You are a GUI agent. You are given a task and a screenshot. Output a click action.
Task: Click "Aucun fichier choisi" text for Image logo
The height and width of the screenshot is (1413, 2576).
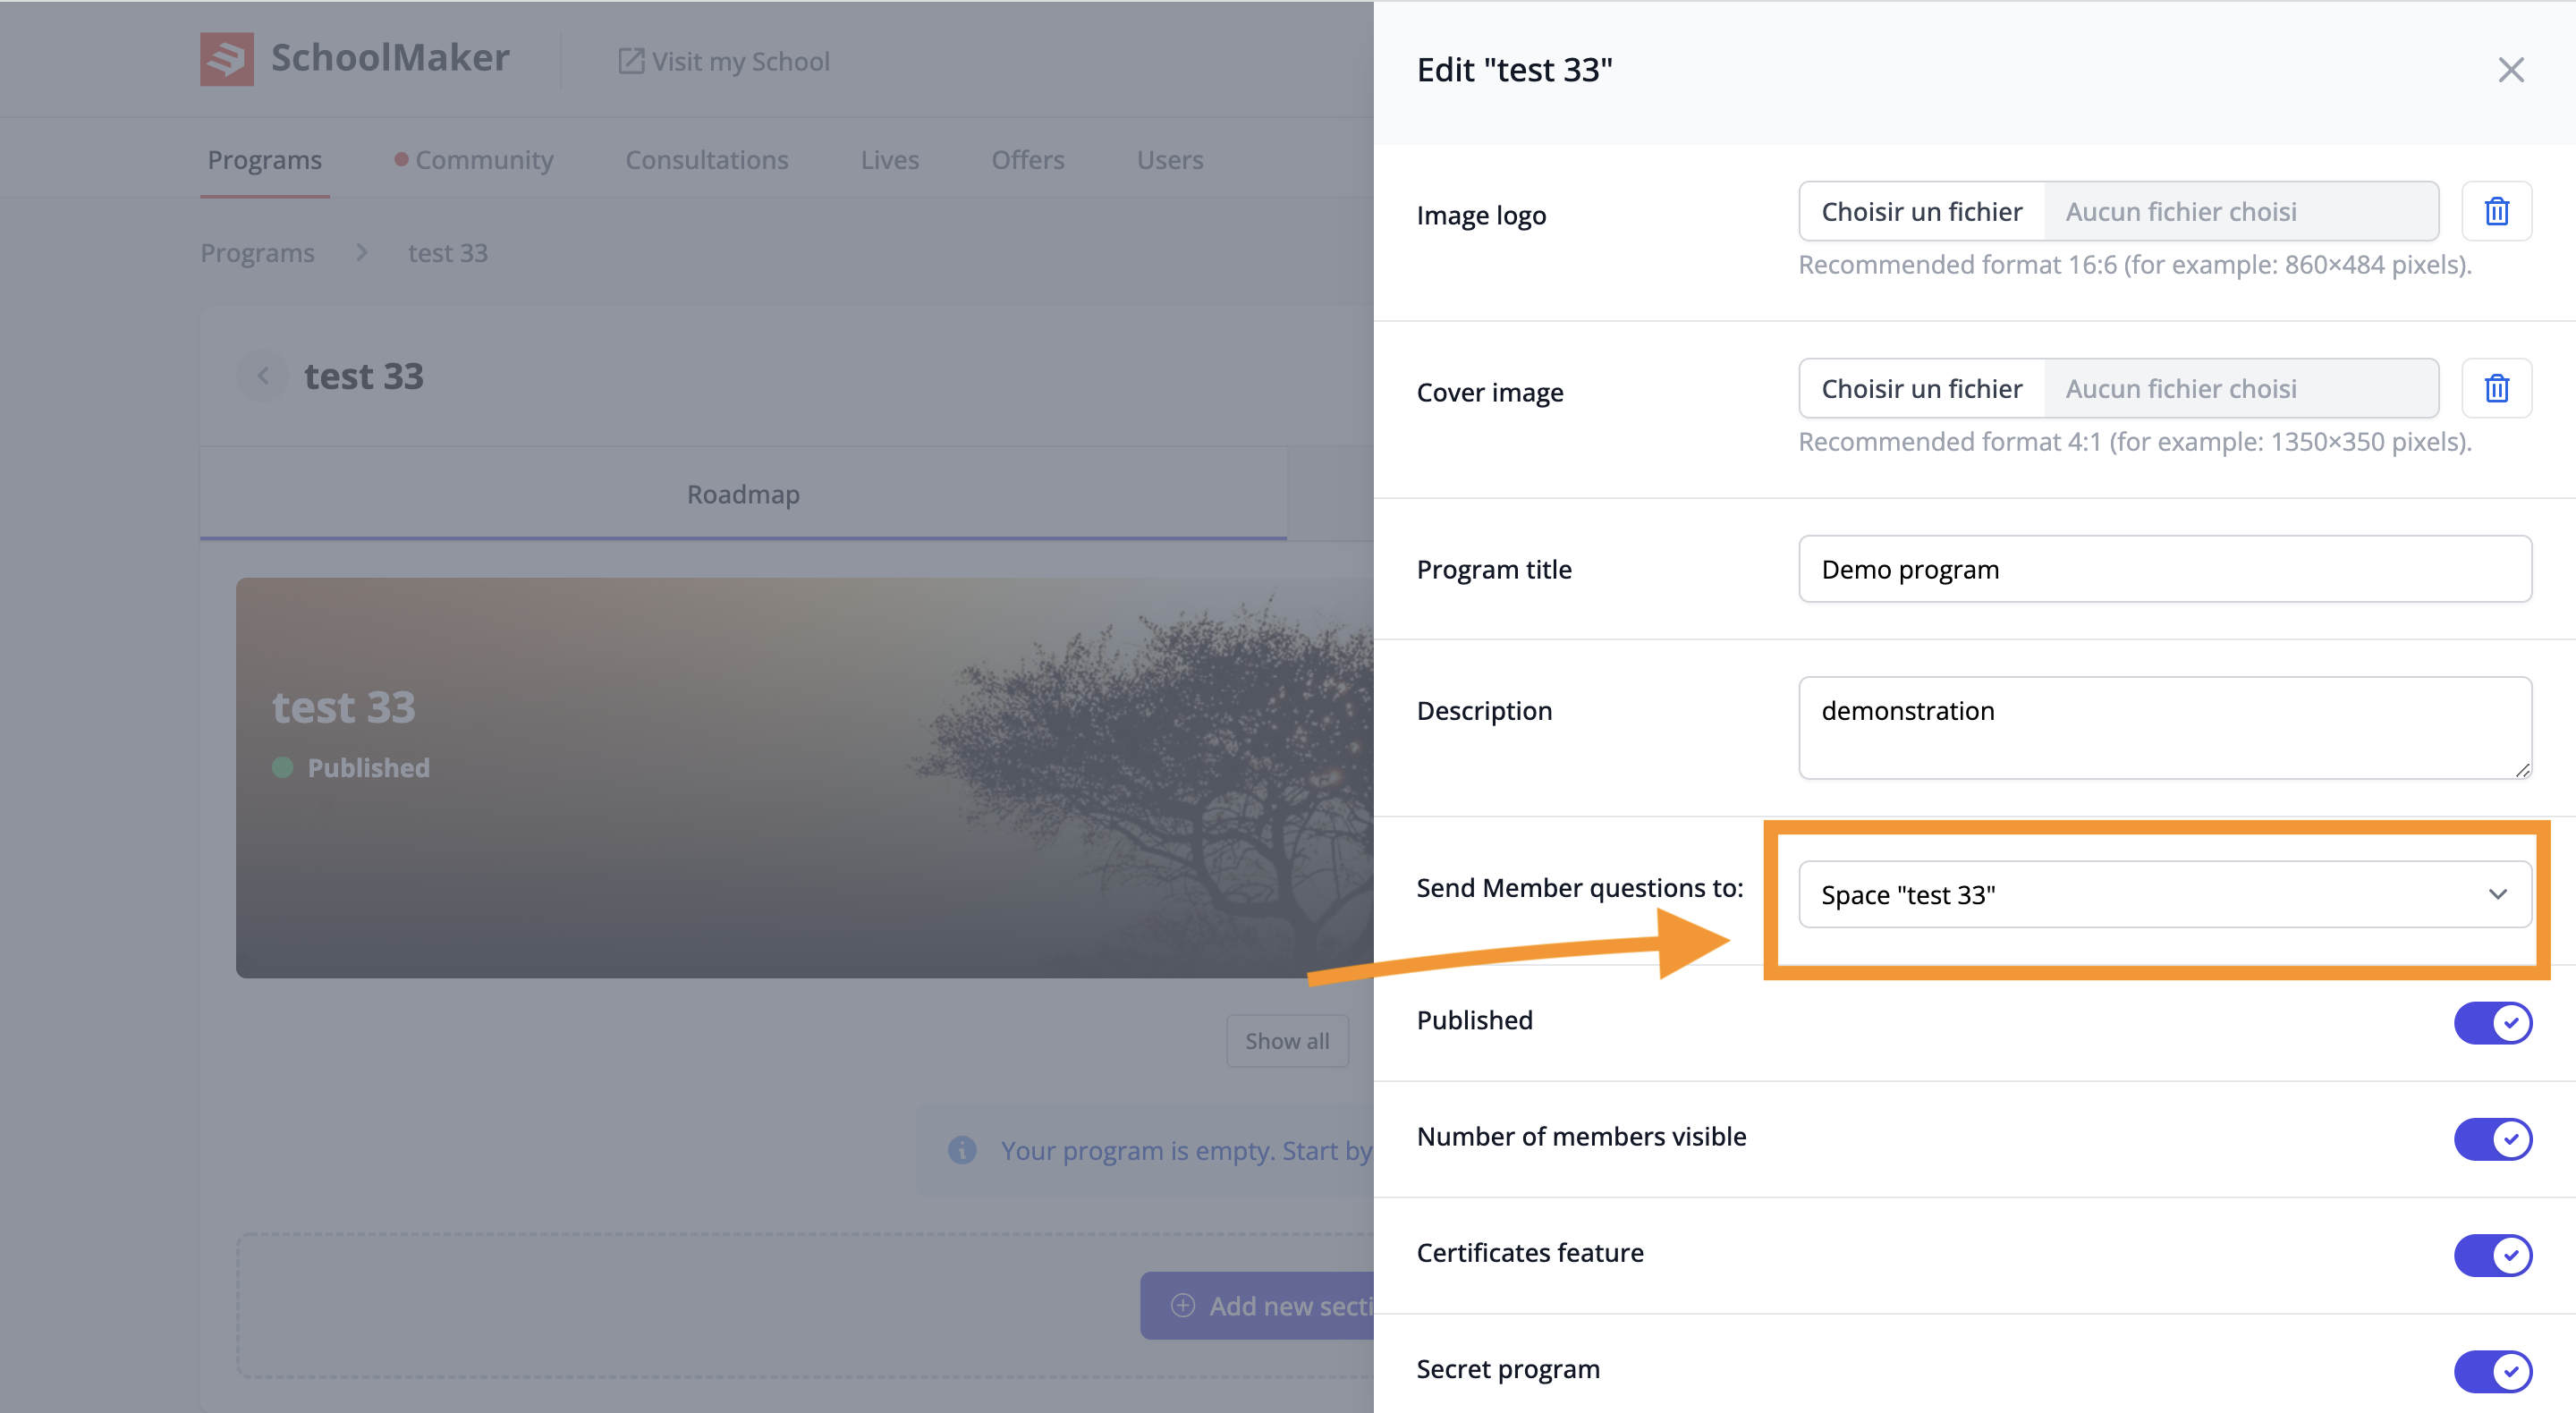tap(2181, 211)
